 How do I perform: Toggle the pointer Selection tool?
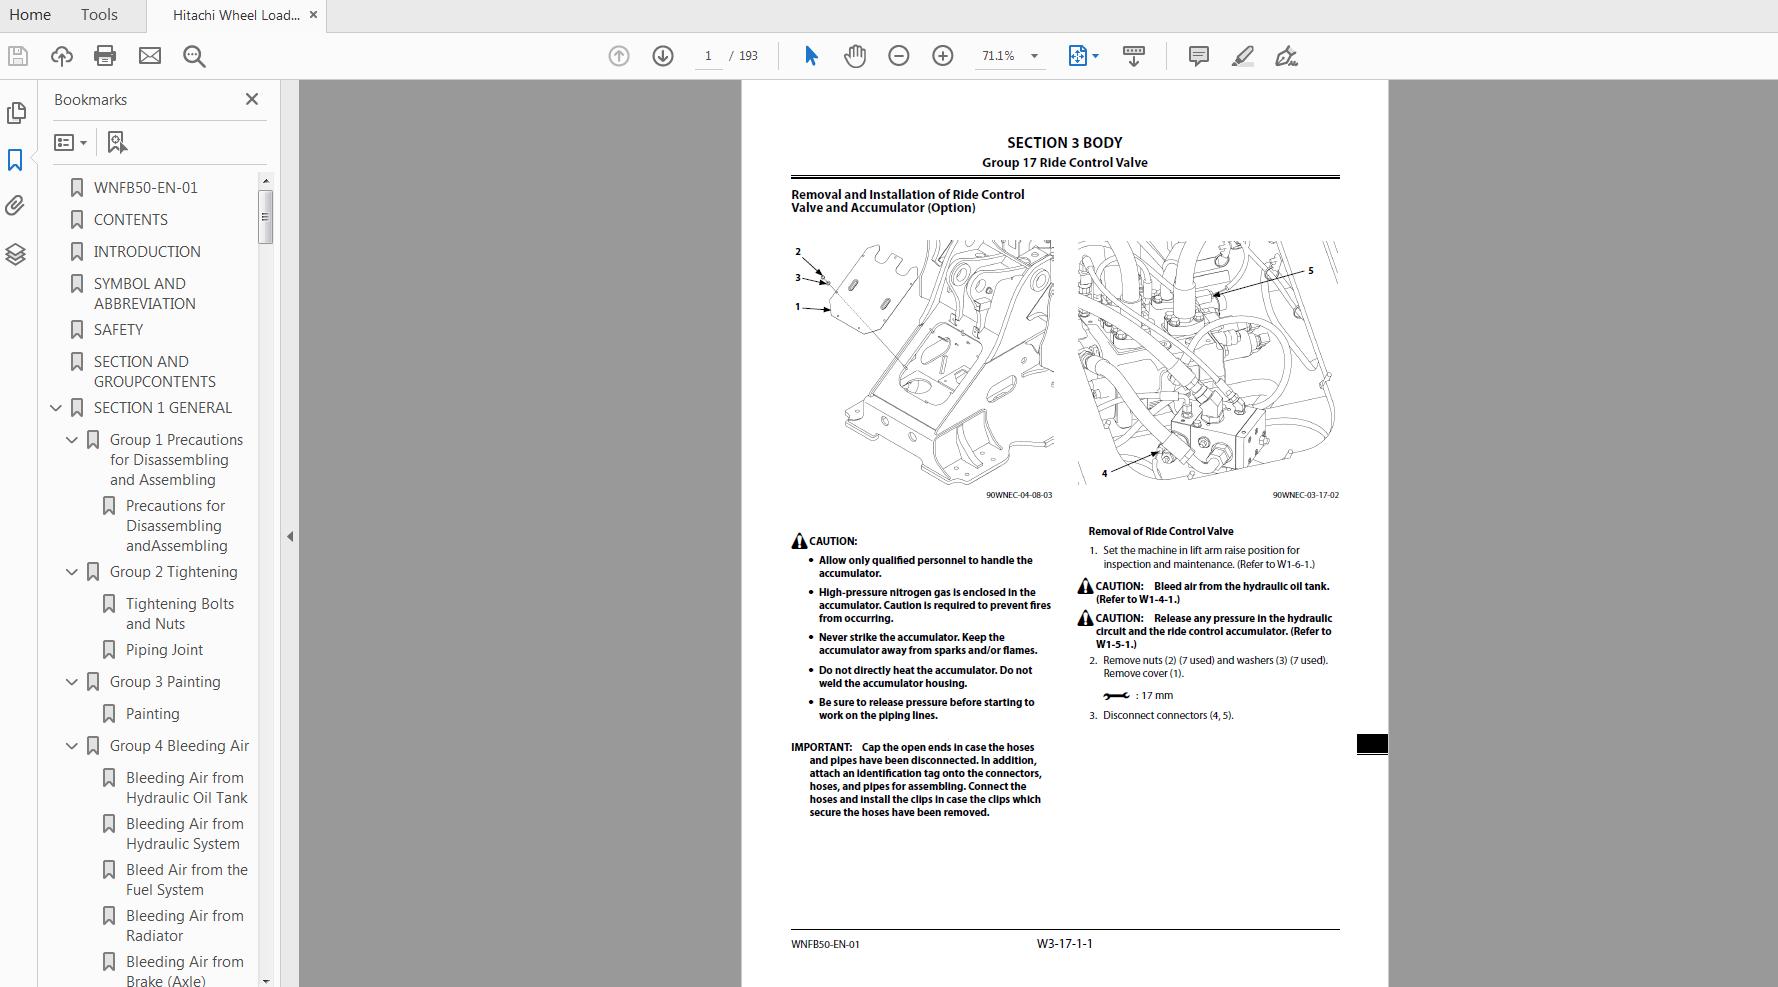coord(811,56)
